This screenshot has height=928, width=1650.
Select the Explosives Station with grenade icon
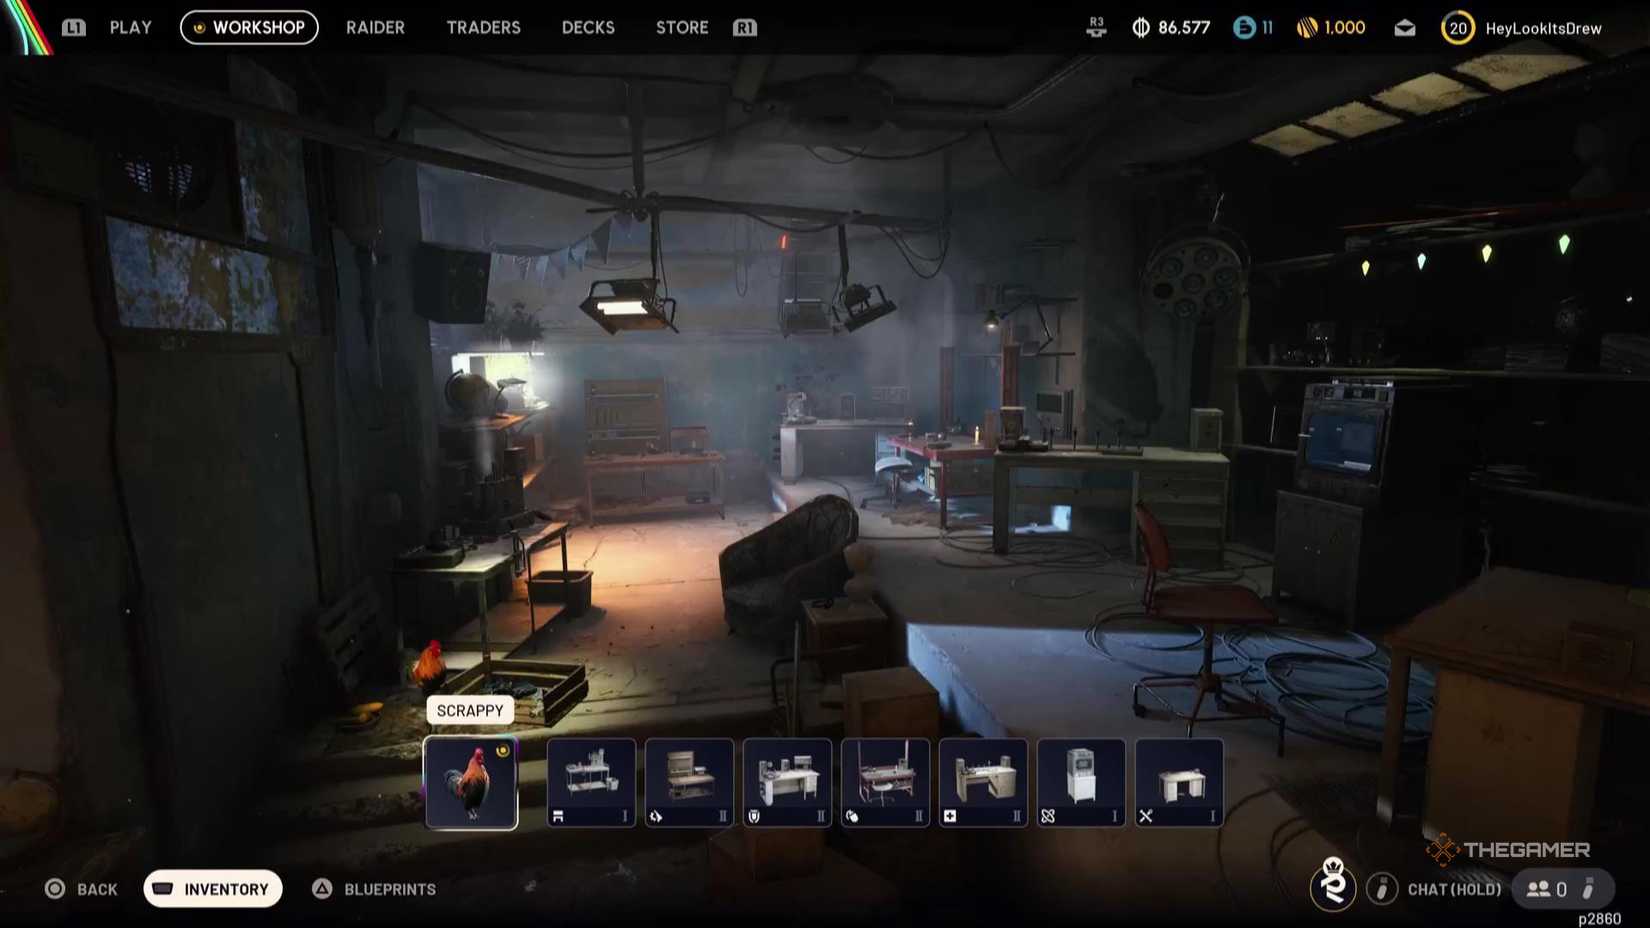point(885,782)
